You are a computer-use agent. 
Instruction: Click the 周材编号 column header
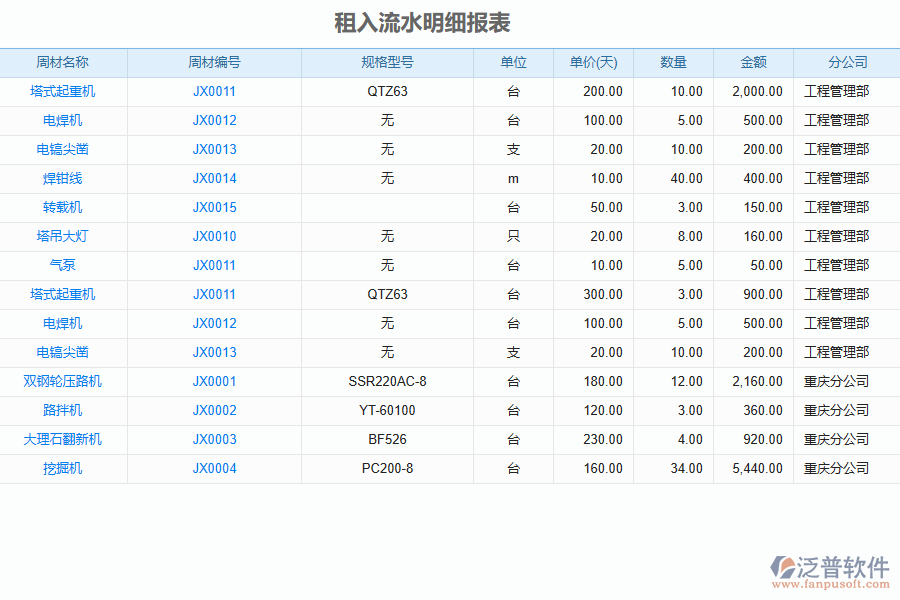coord(214,62)
